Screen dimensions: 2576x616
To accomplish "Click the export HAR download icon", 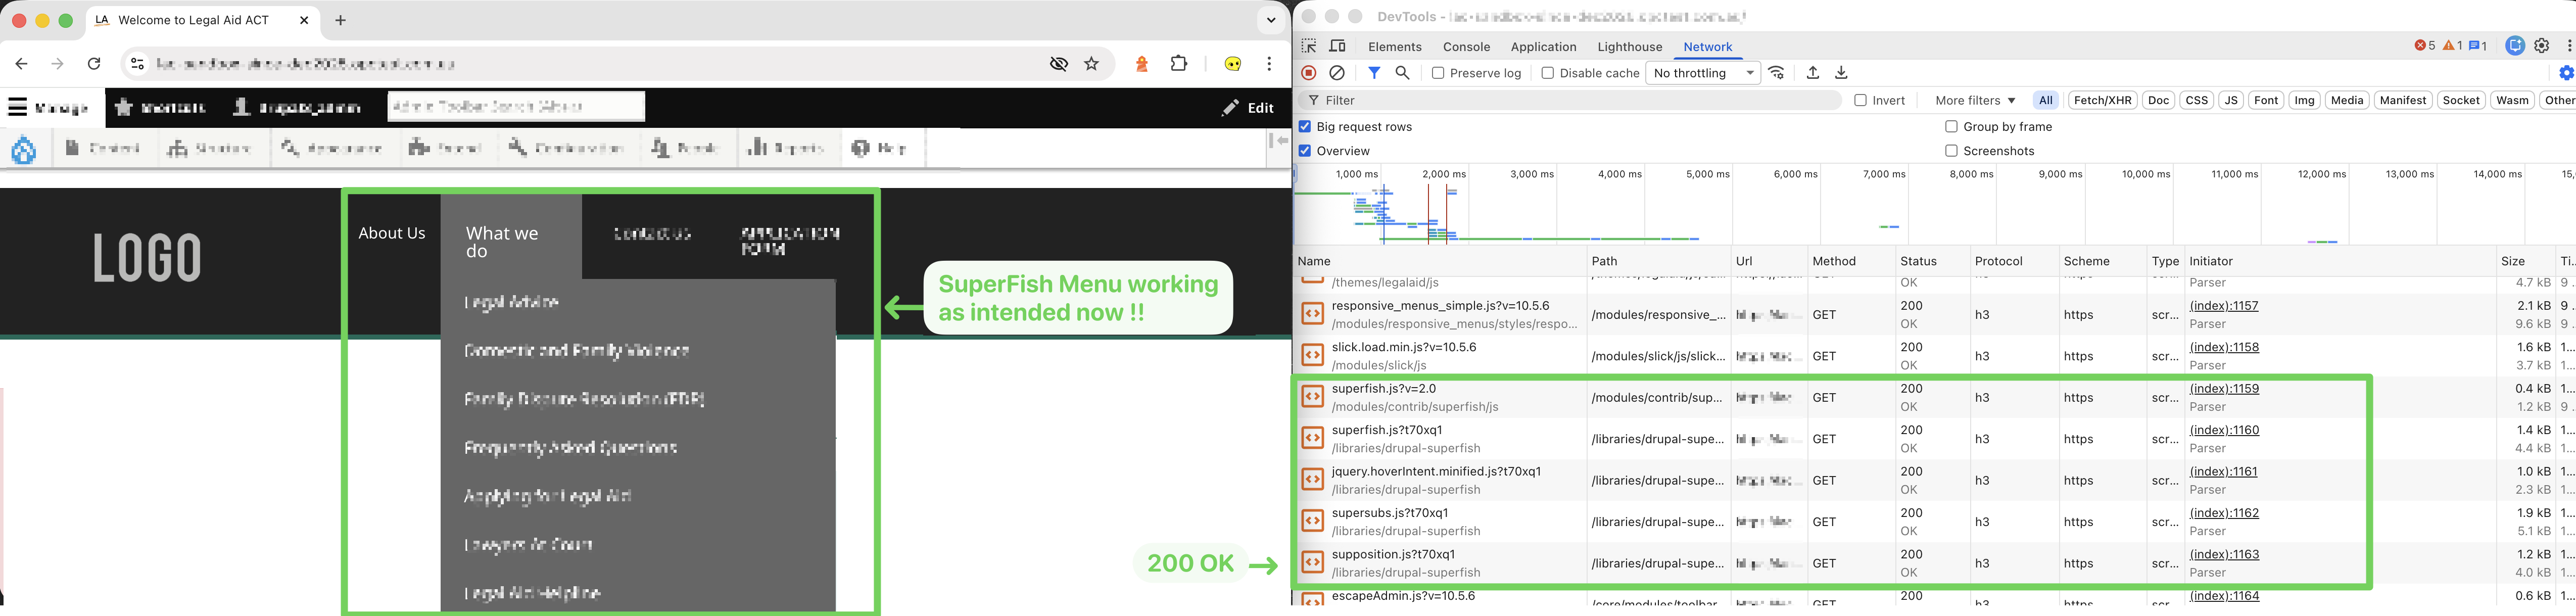I will 1841,73.
